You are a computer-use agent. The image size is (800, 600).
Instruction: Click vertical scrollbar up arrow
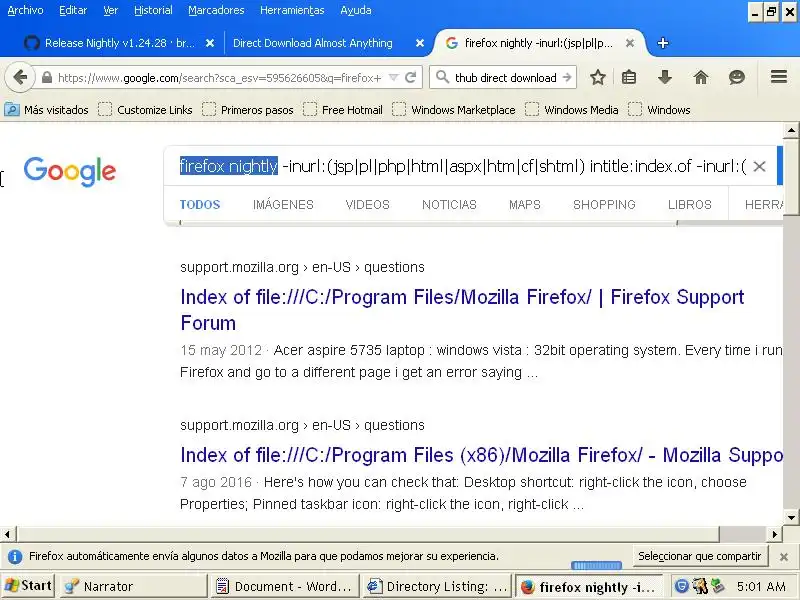[791, 131]
